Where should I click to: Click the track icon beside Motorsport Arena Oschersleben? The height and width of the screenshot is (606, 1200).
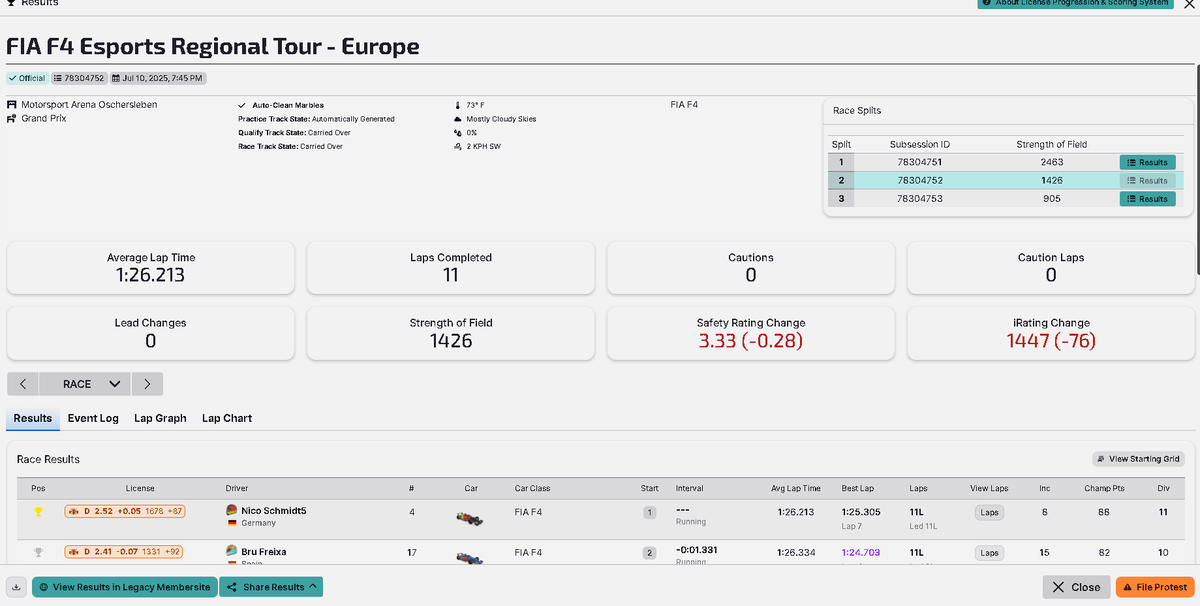click(x=12, y=104)
